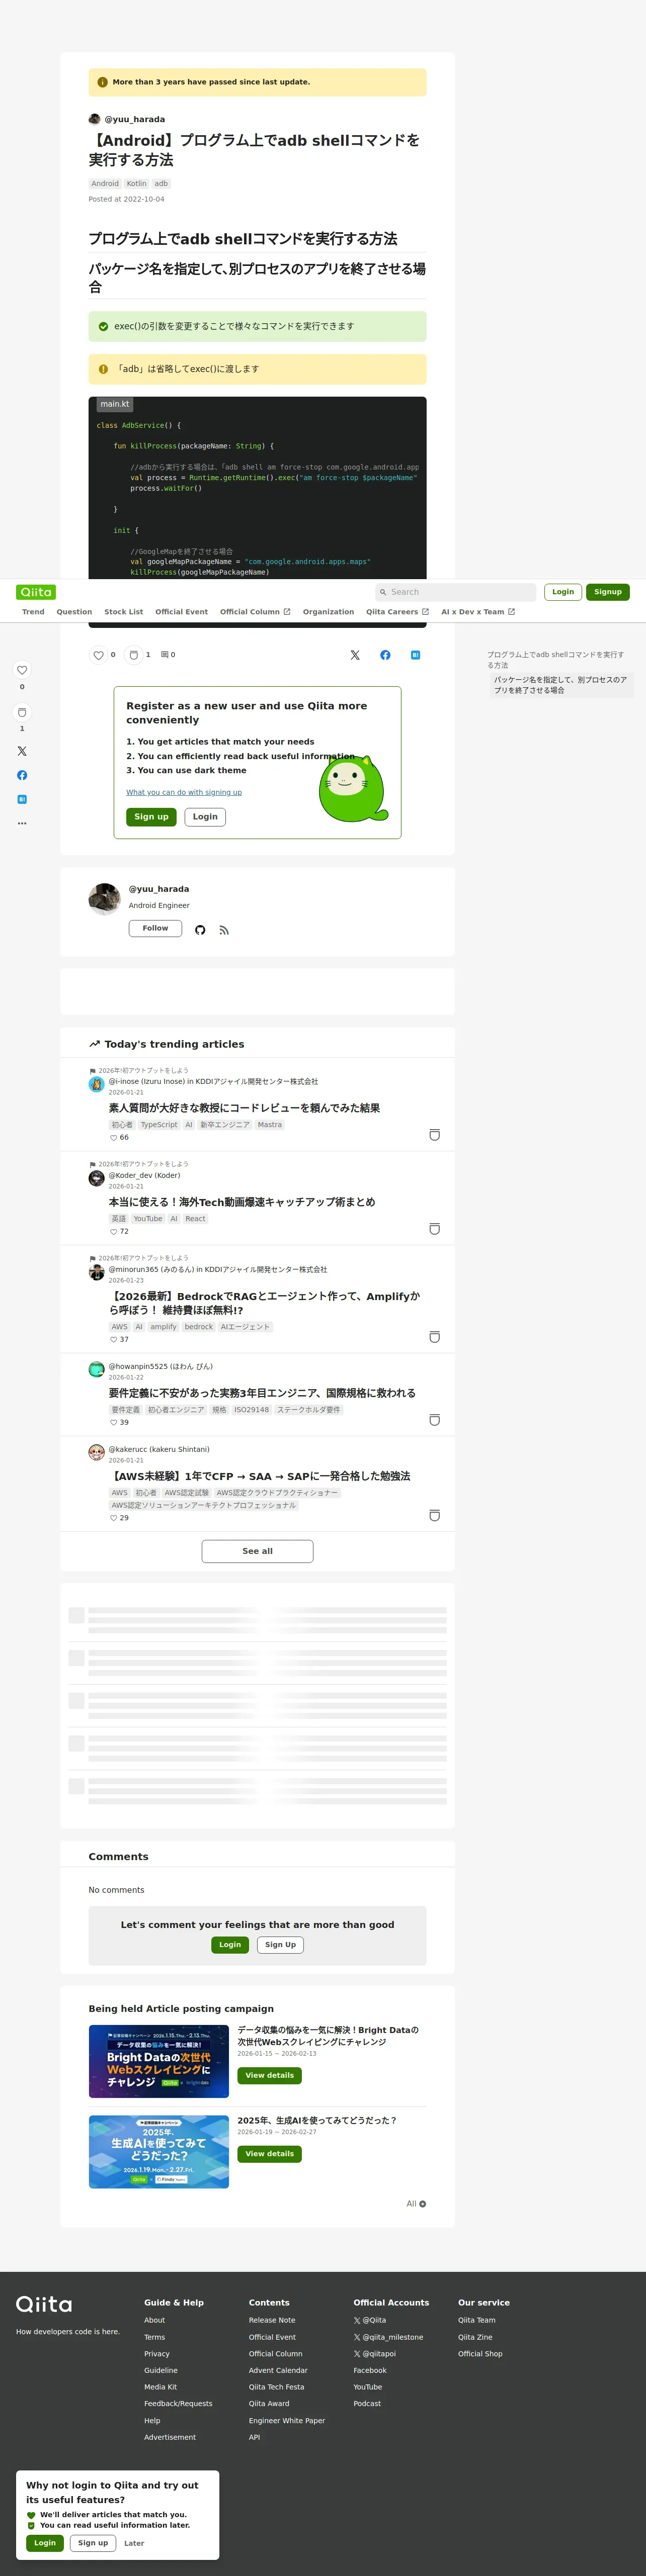Stock the article from the side rail
Screen dimensions: 646x2576
(22, 712)
